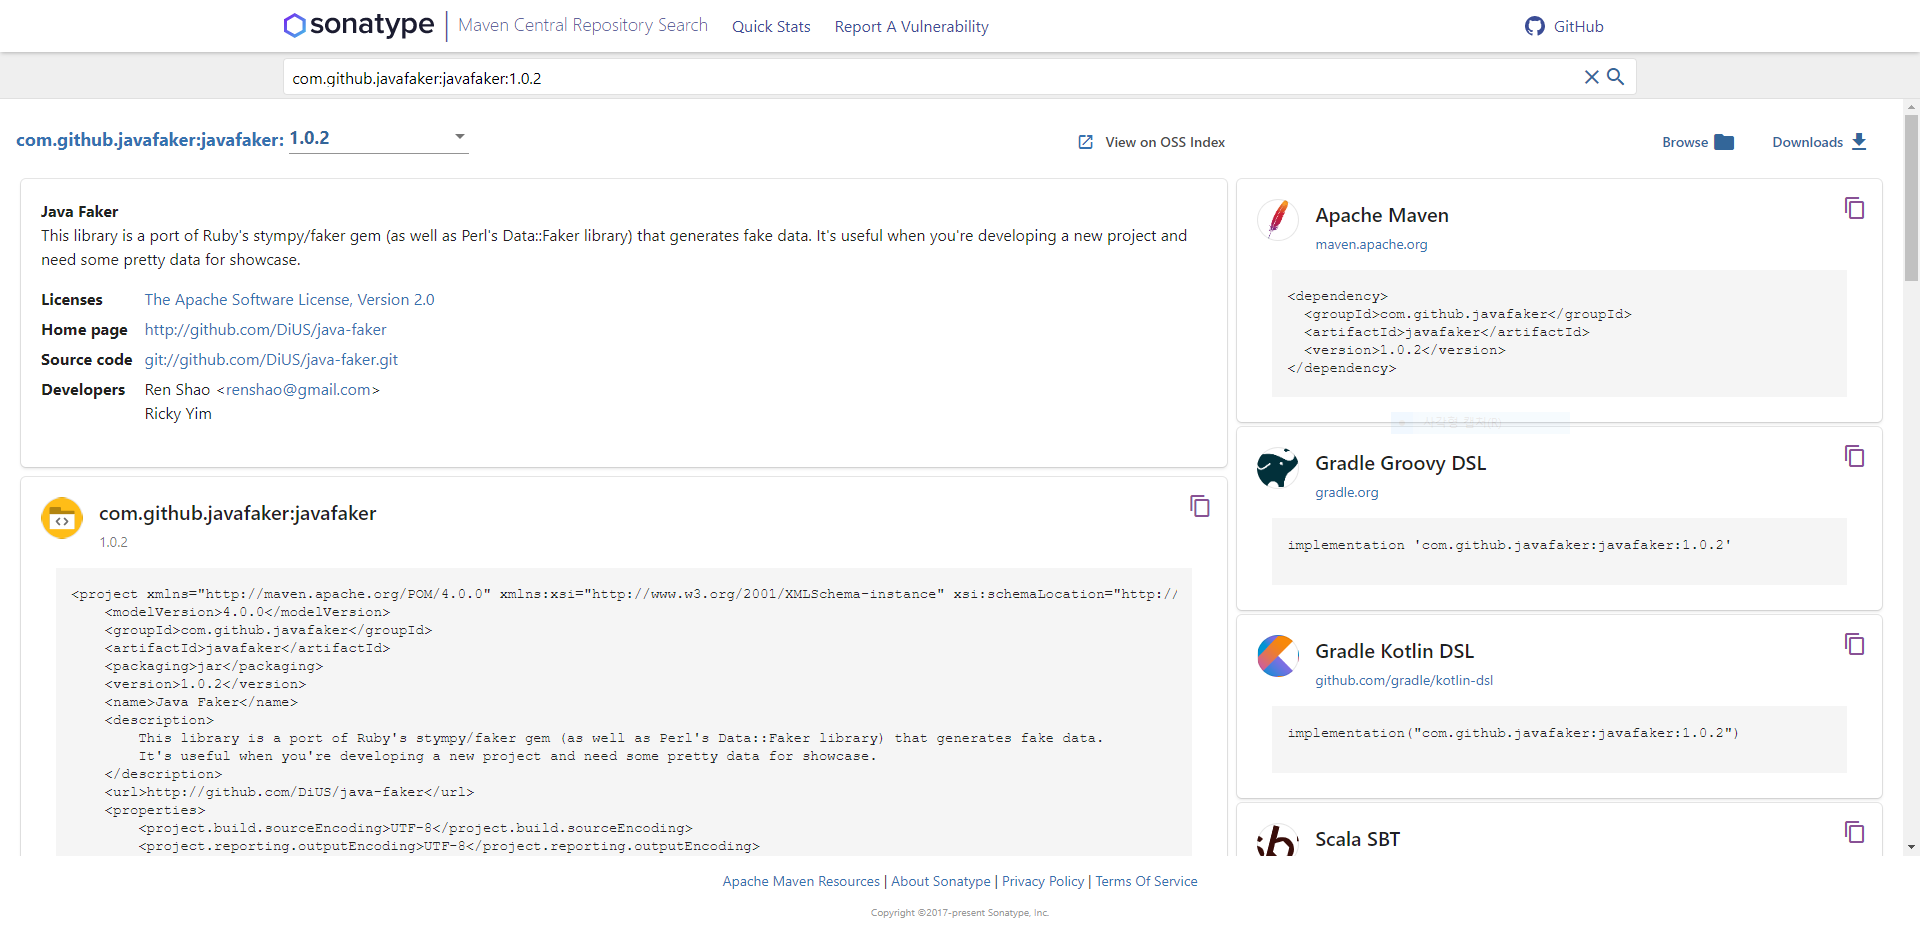Open the GitHub text link
Screen dimensions: 1920x932
[1578, 27]
